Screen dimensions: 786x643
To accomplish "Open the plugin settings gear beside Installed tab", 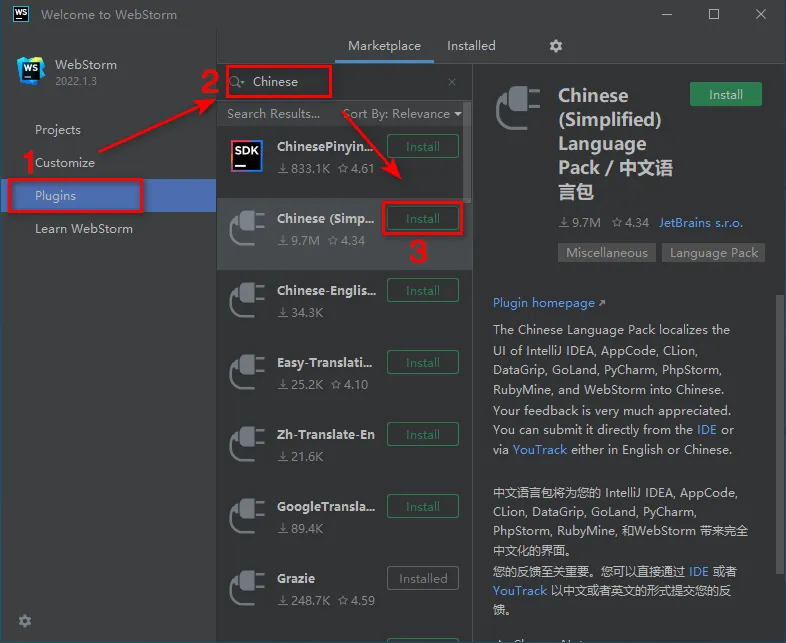I will 555,46.
